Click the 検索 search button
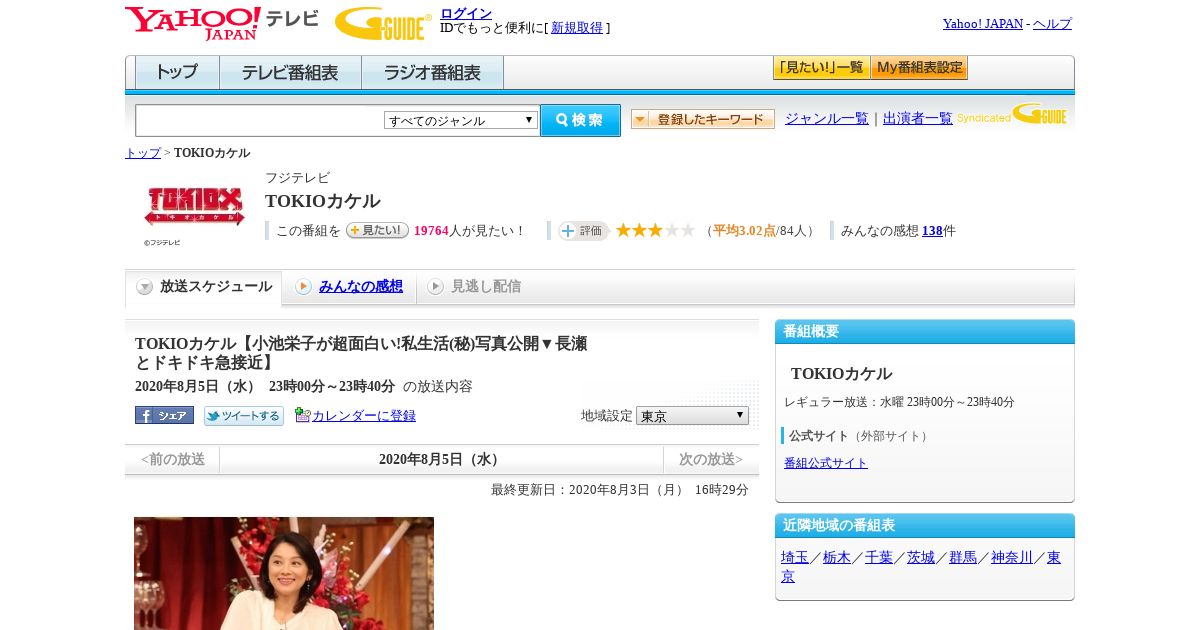 pyautogui.click(x=580, y=120)
